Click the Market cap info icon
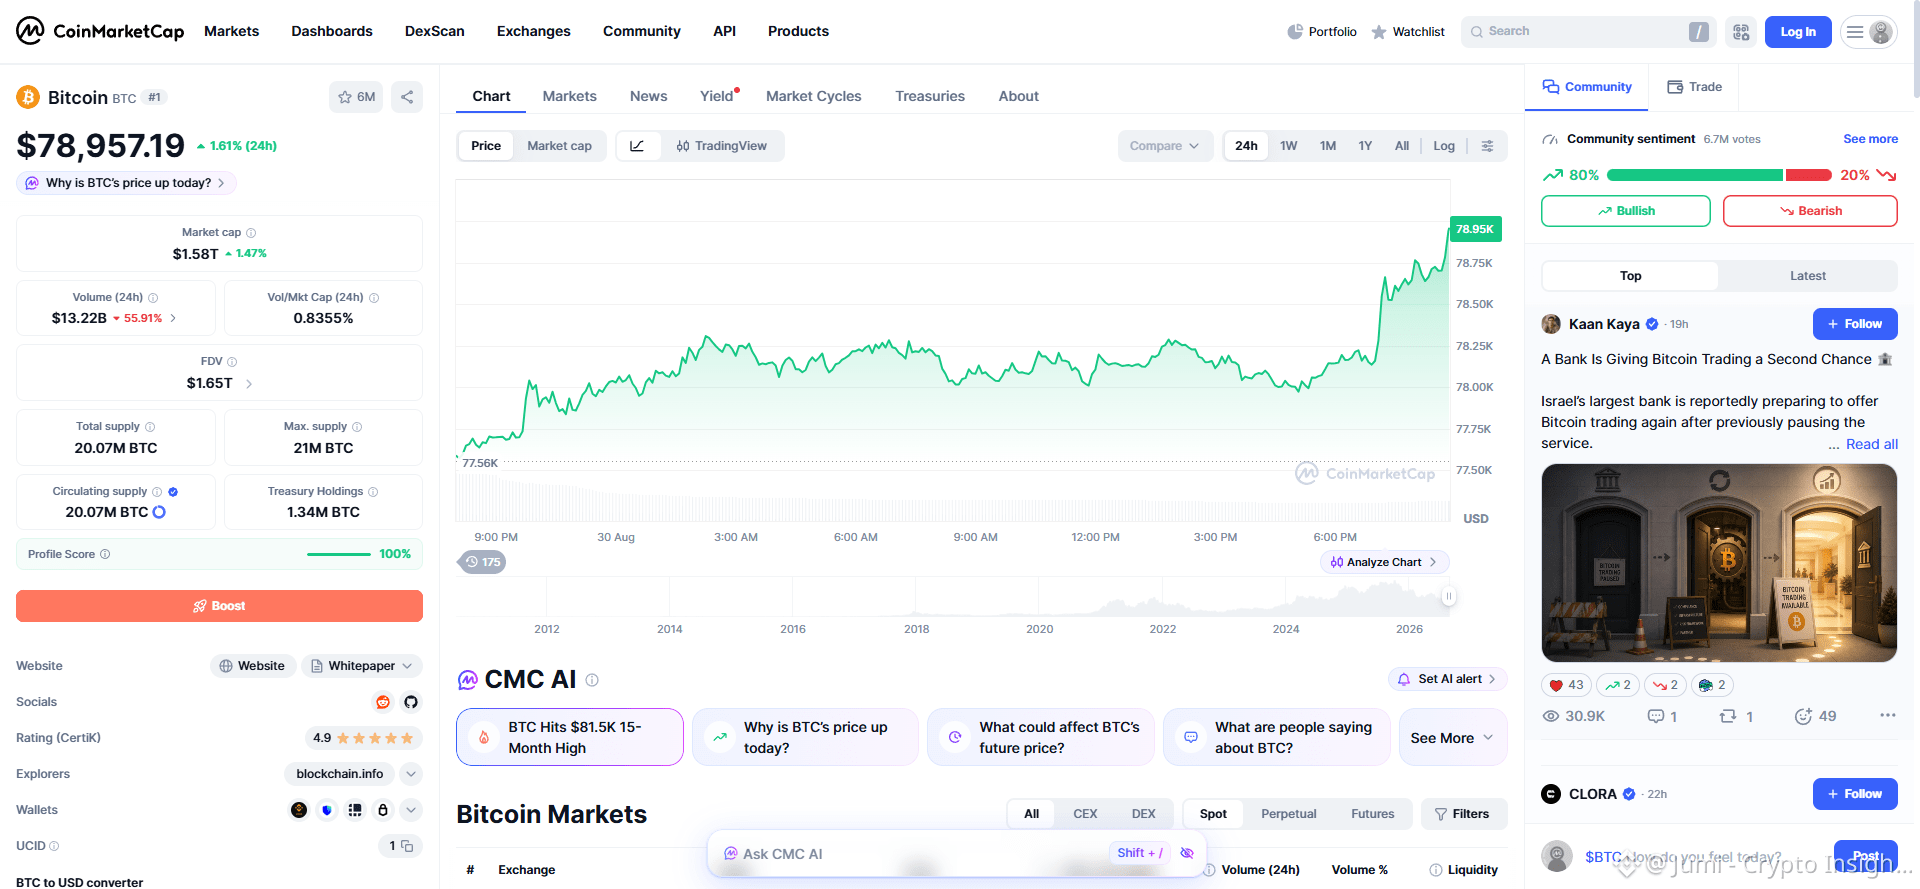The image size is (1920, 889). (251, 233)
